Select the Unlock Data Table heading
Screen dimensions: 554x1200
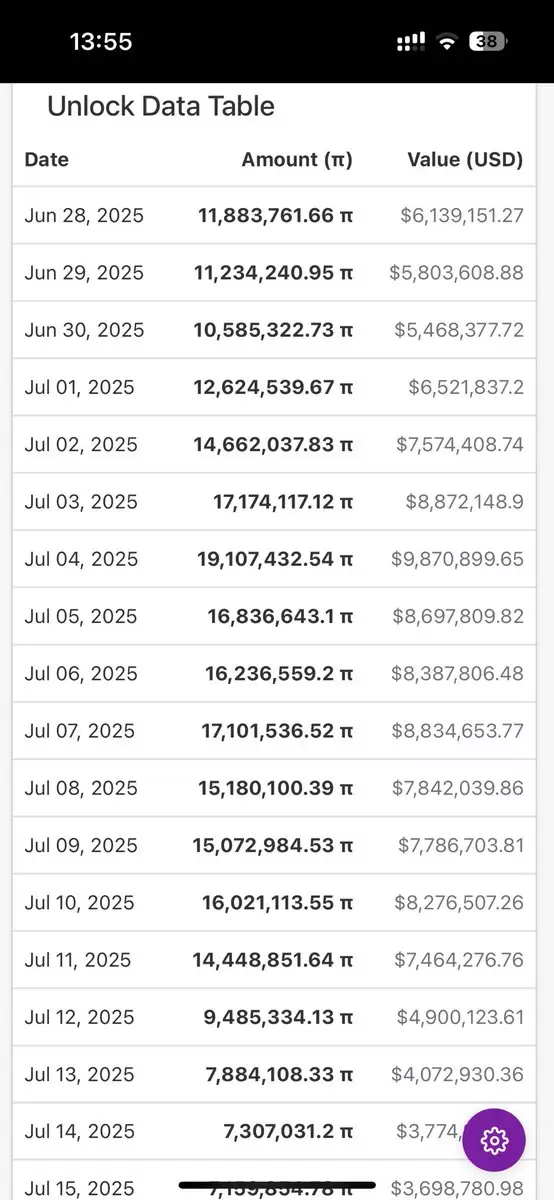point(161,106)
